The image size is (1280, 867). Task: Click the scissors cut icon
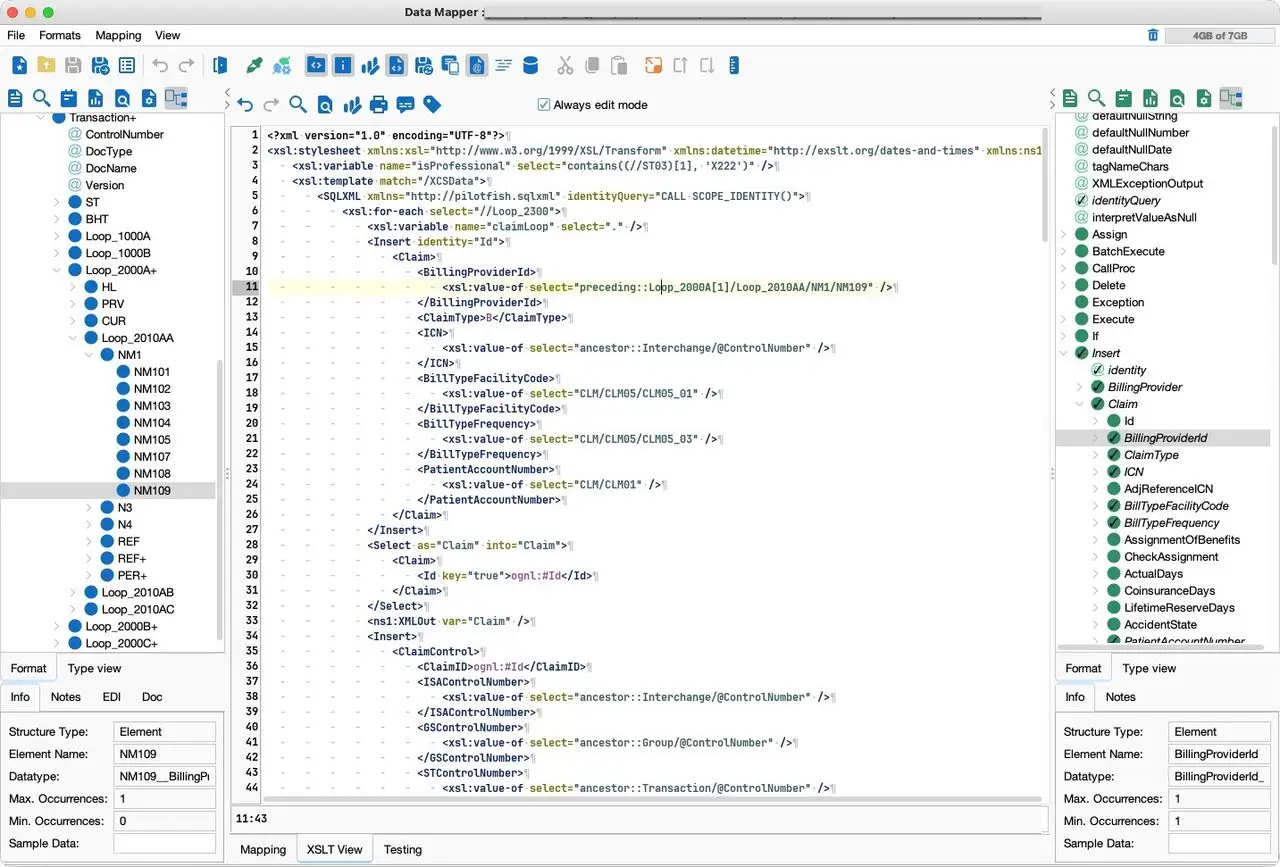click(565, 66)
